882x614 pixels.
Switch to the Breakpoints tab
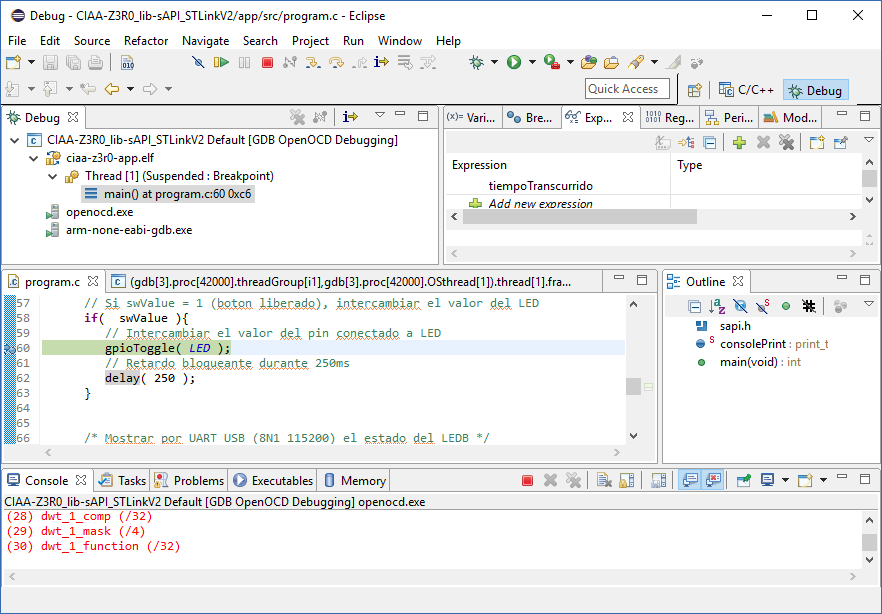coord(530,118)
